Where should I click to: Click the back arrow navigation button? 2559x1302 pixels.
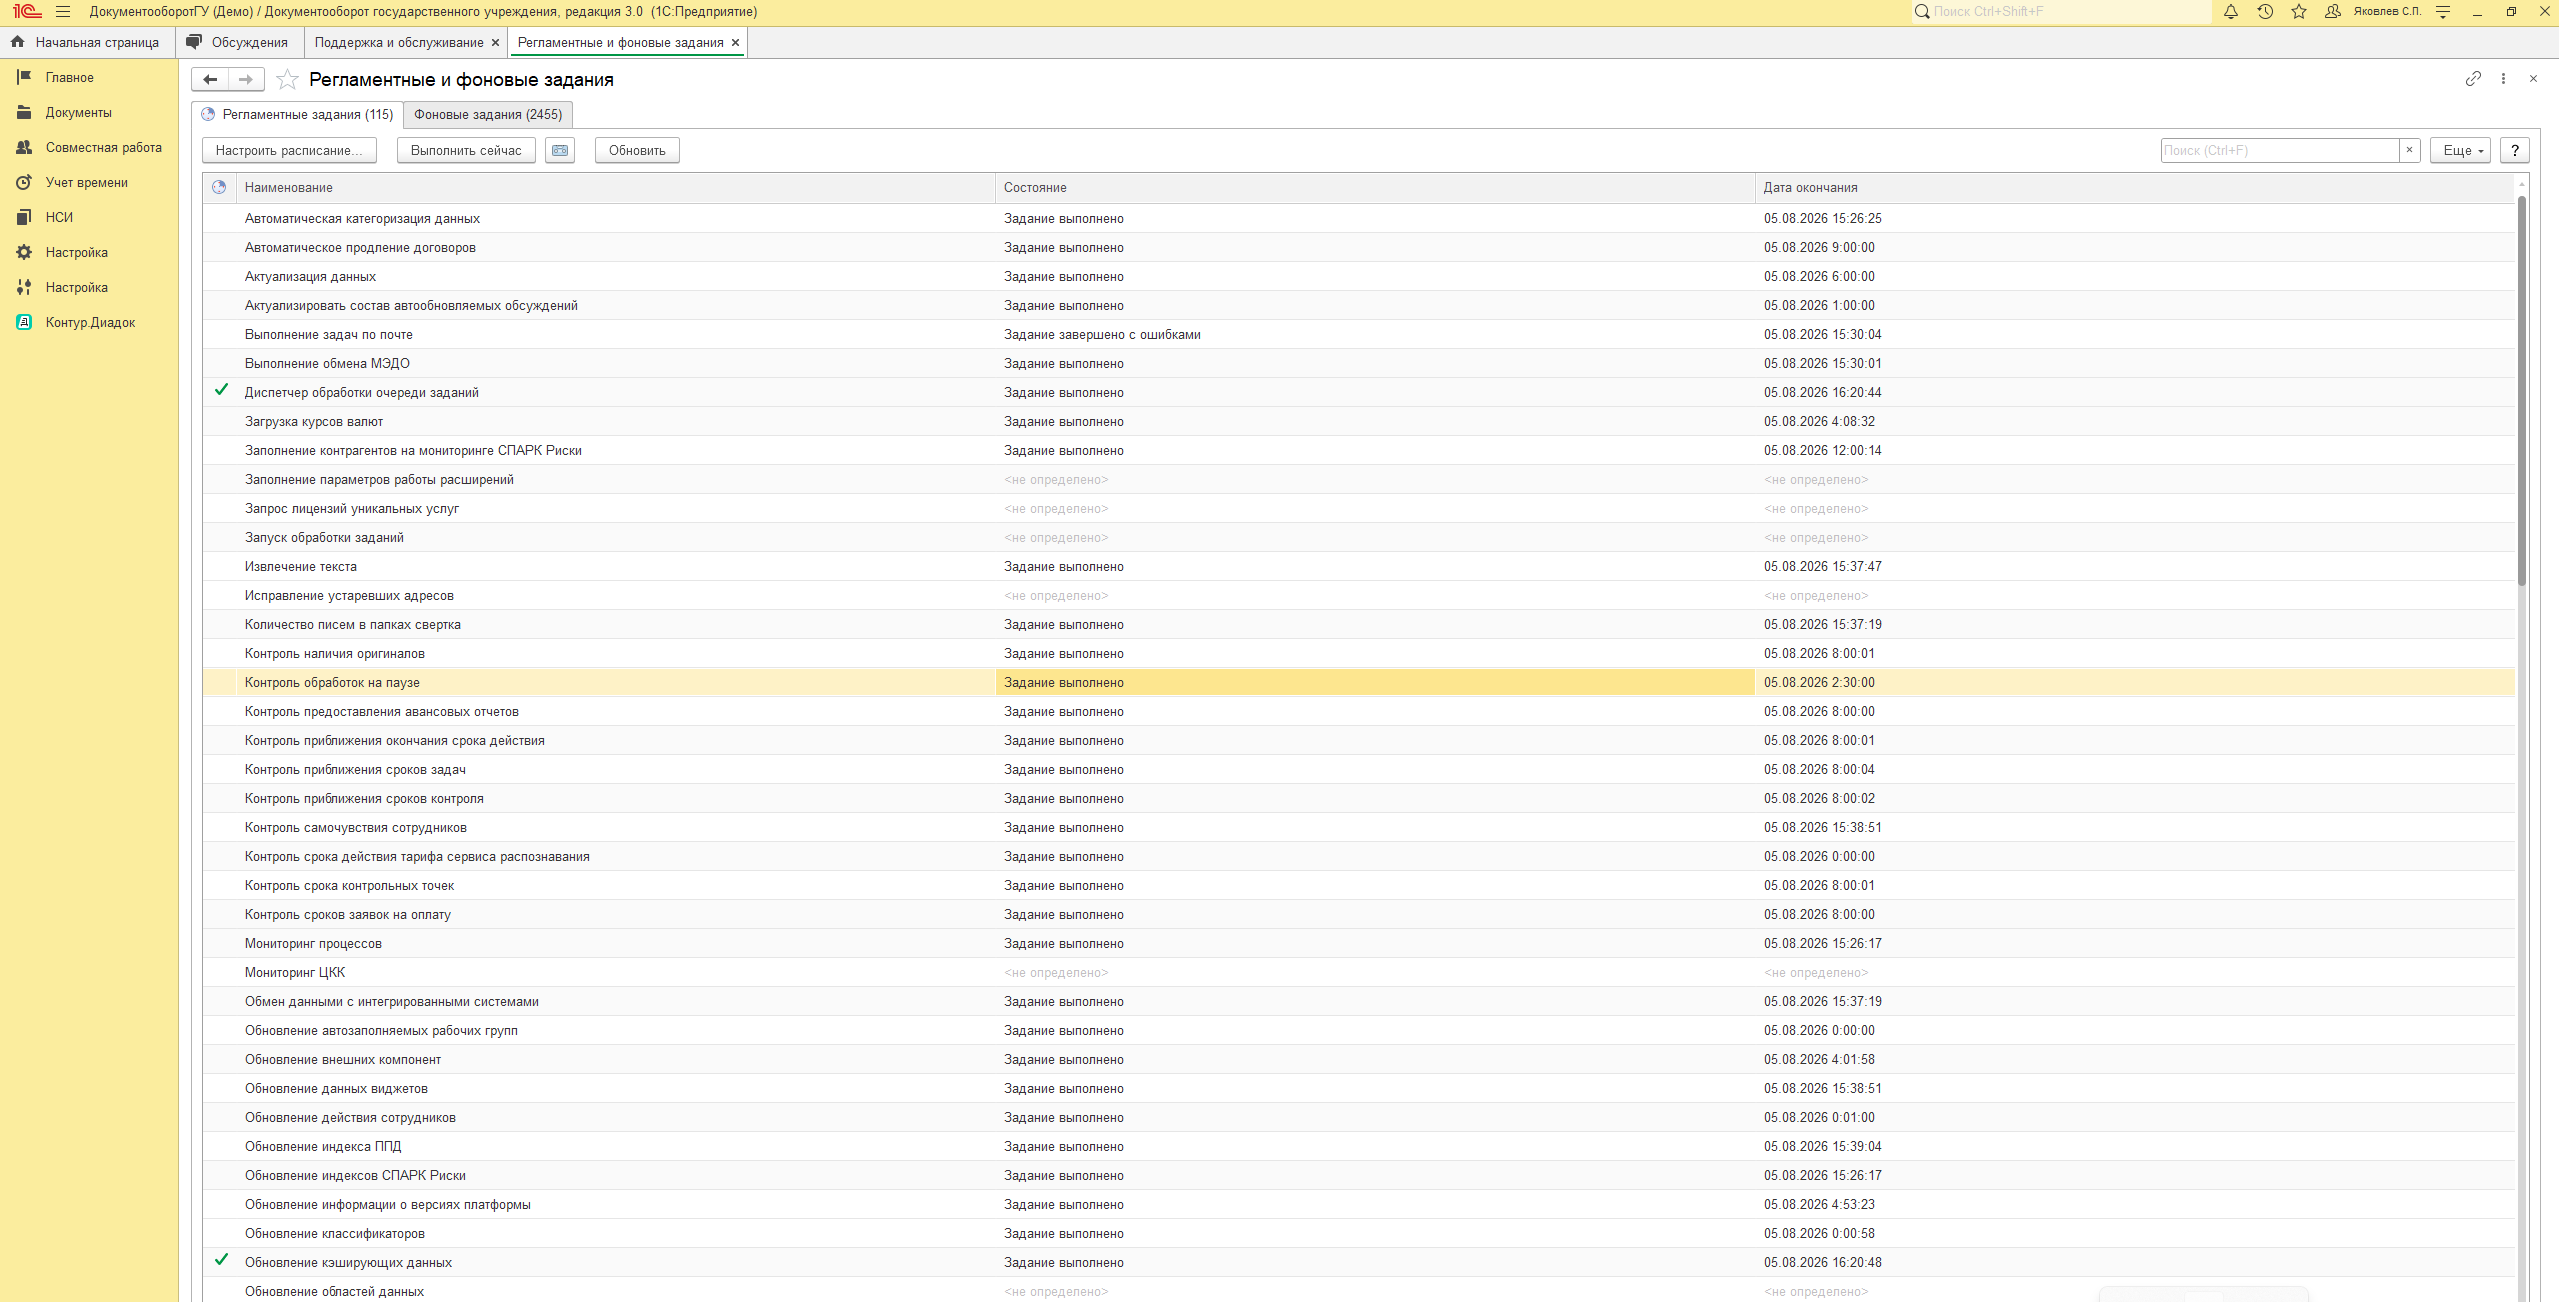[210, 79]
